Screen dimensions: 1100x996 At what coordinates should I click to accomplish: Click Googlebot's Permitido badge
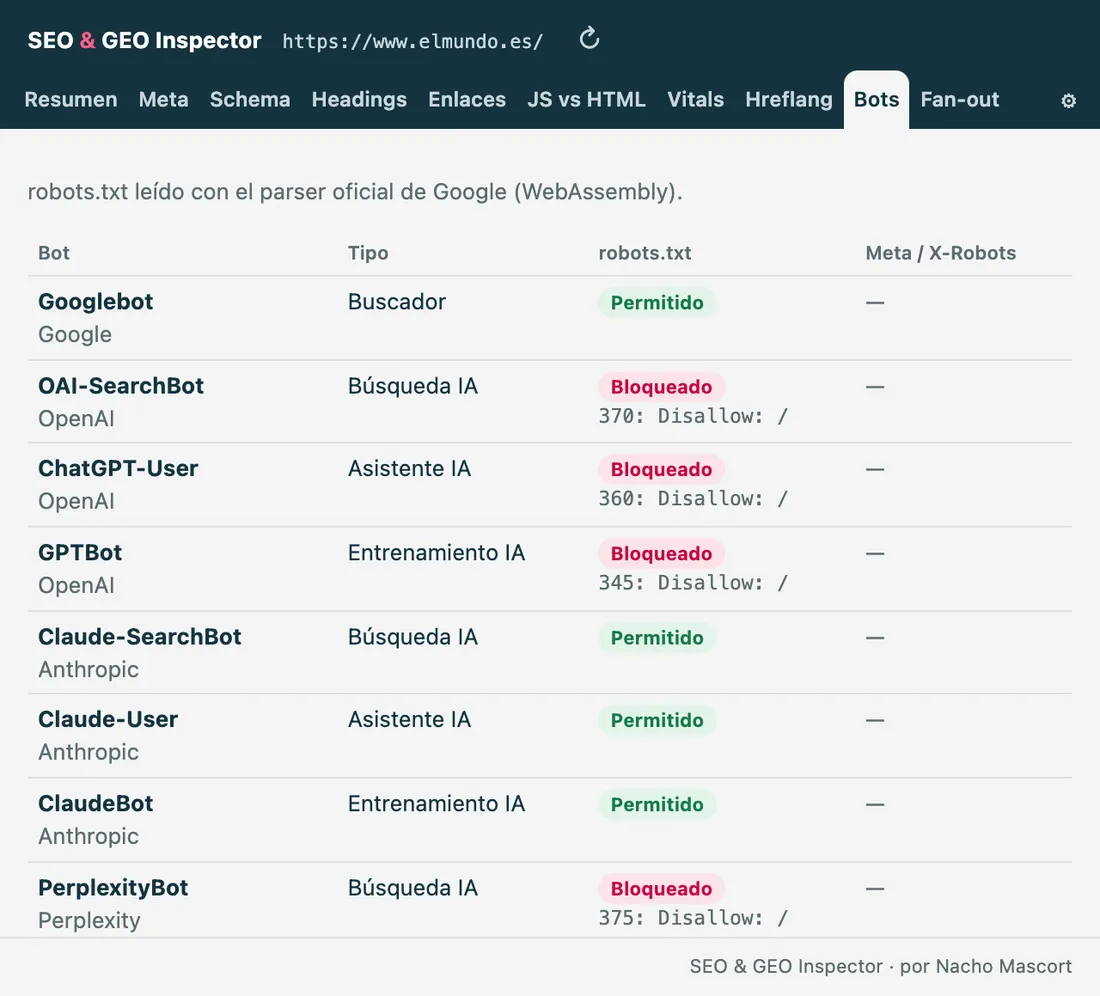[657, 302]
